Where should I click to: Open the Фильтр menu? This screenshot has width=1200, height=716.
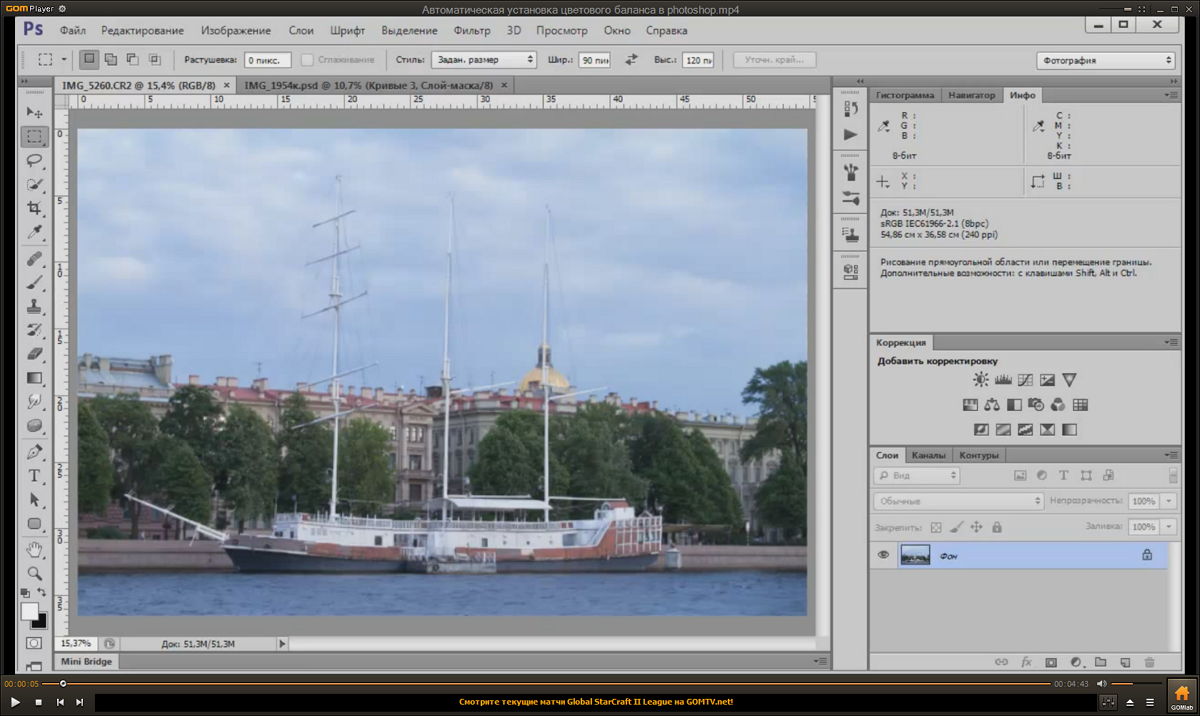[x=472, y=31]
